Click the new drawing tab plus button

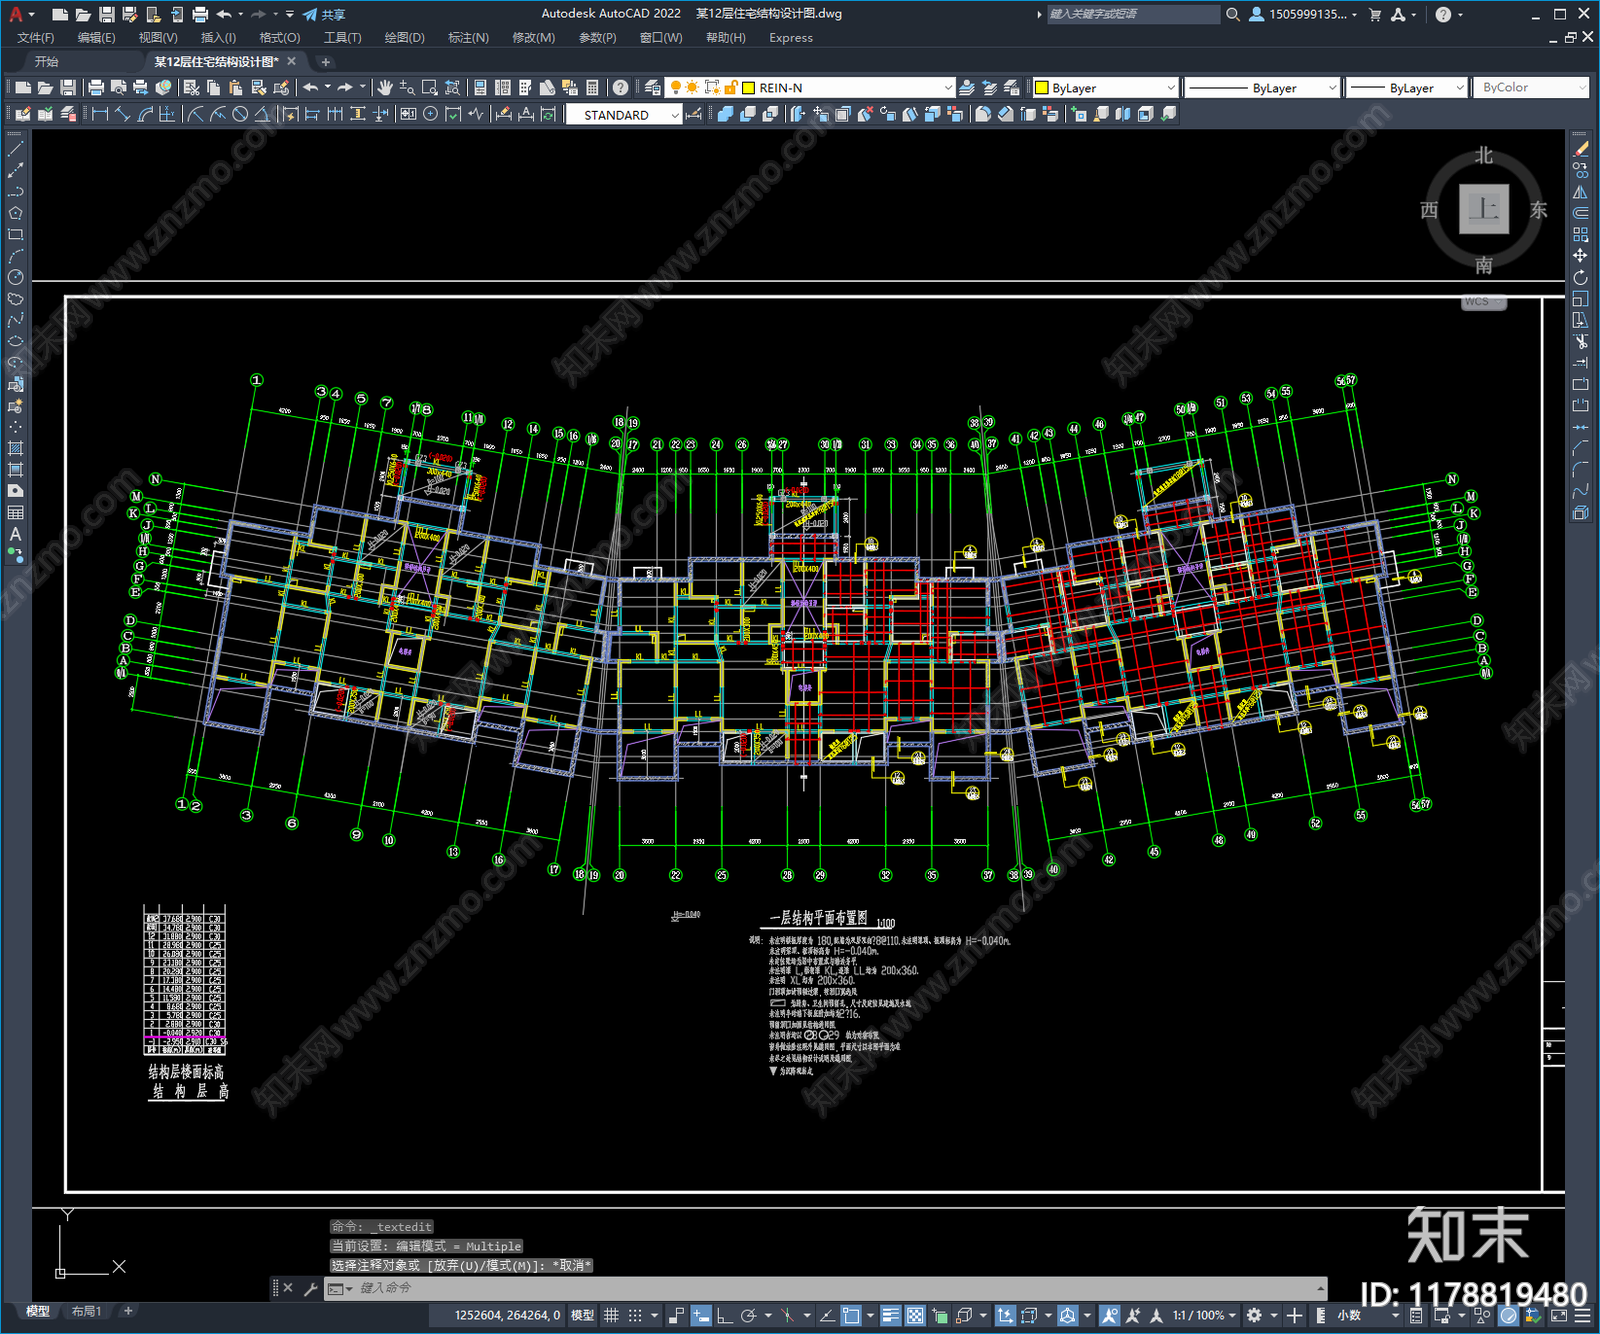click(x=325, y=62)
